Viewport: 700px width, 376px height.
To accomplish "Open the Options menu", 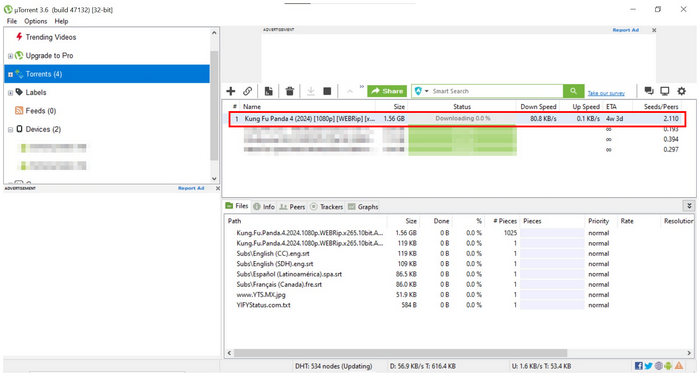I will [x=35, y=21].
